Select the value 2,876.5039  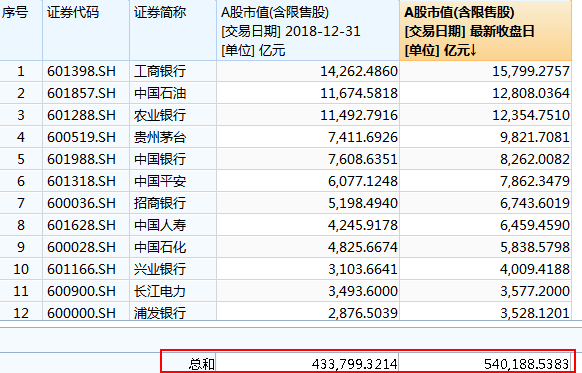[363, 313]
